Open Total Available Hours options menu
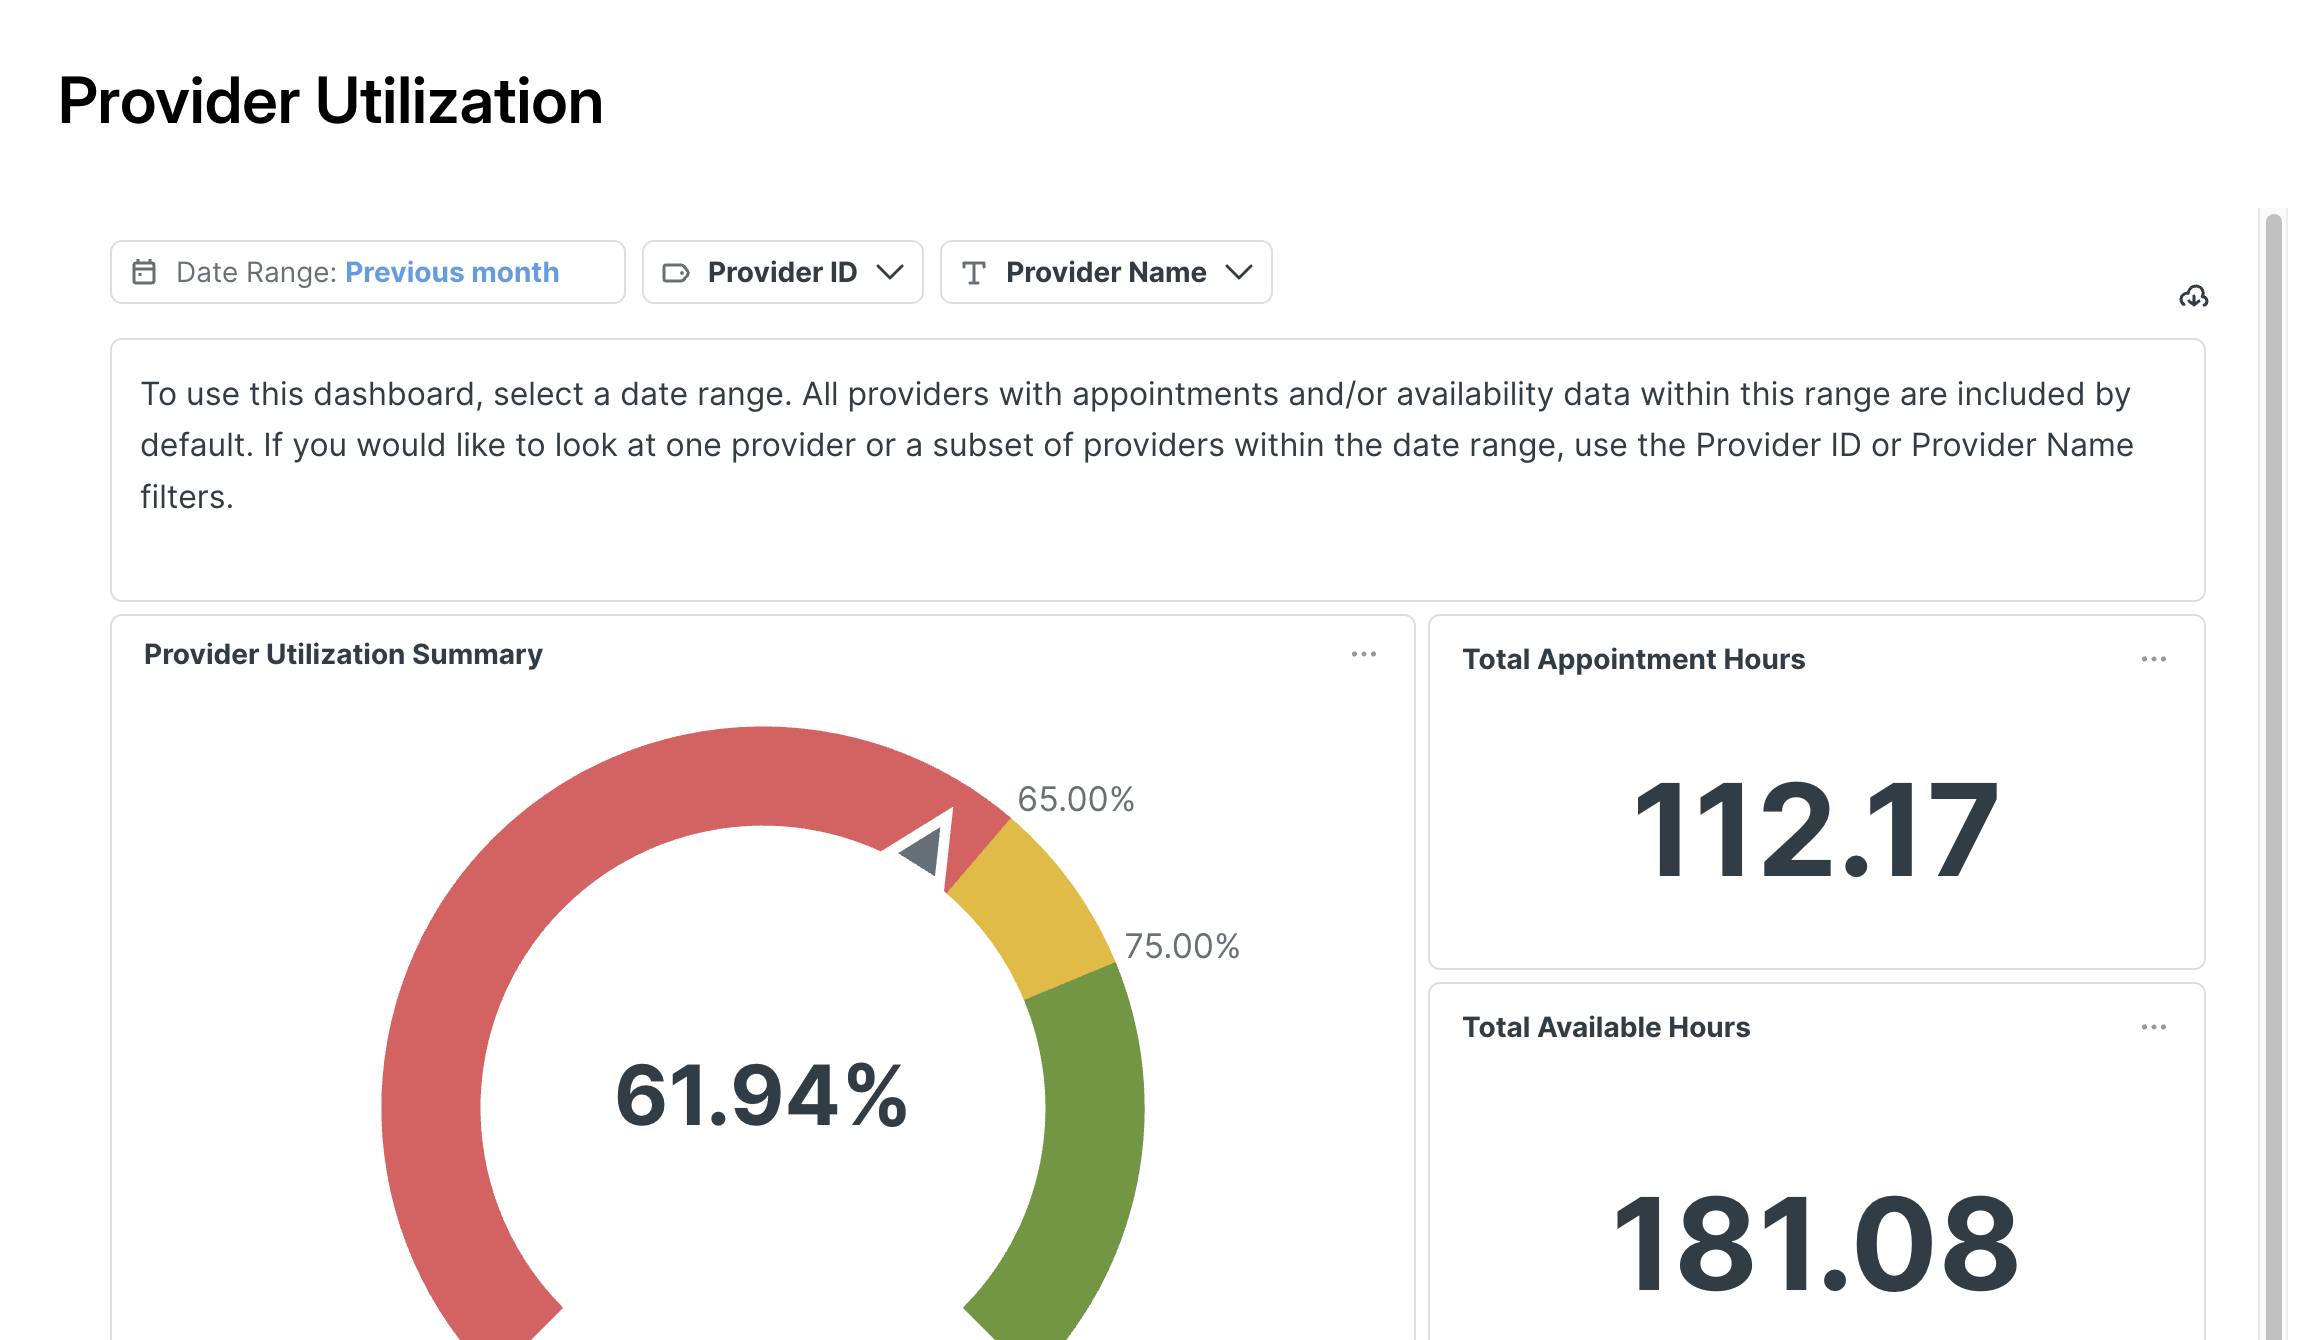Viewport: 2322px width, 1340px height. (2154, 1027)
